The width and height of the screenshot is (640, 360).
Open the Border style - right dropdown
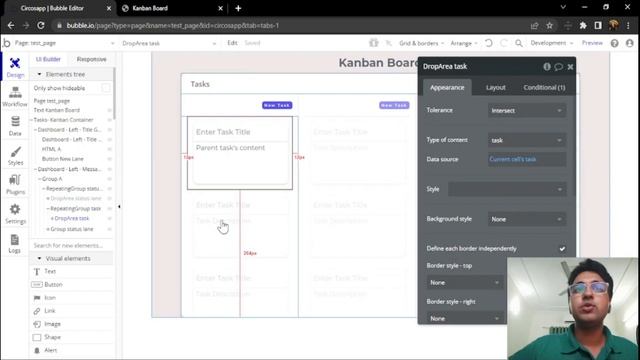(x=464, y=318)
